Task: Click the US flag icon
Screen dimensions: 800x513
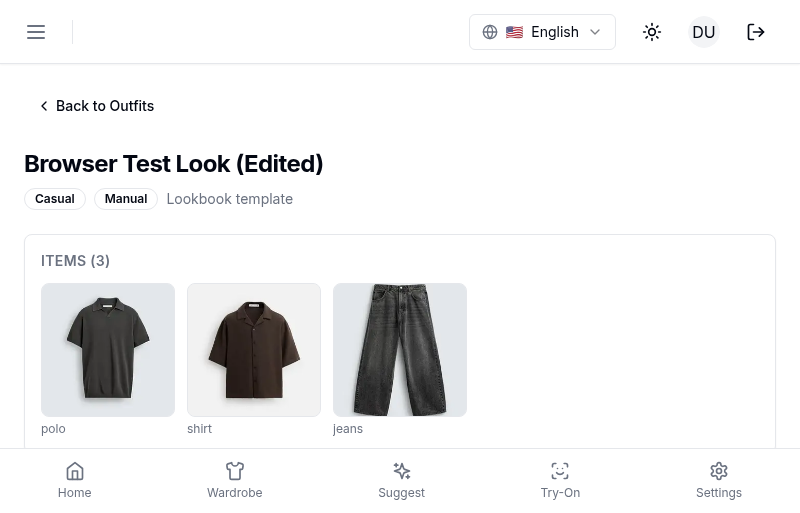Action: (515, 32)
